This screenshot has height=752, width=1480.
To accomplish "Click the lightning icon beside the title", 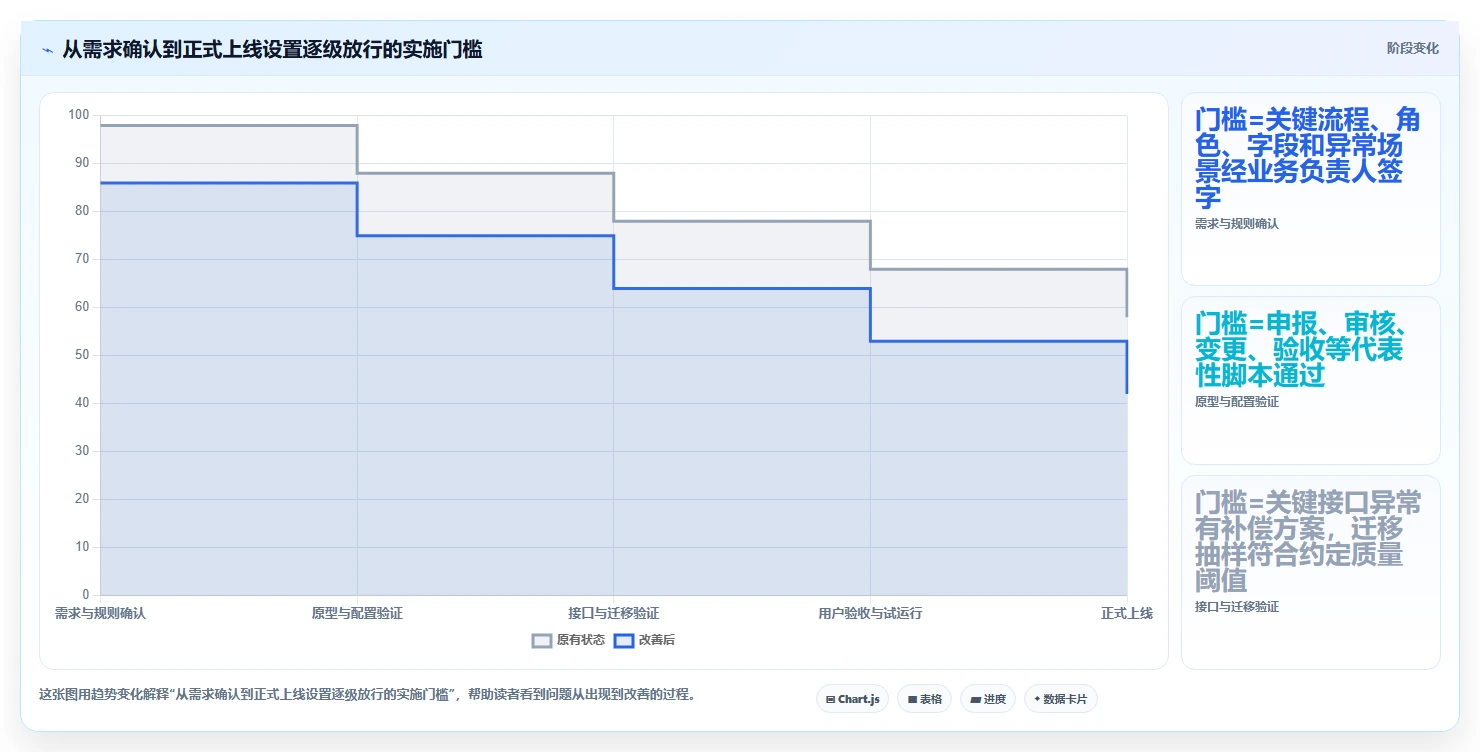I will pyautogui.click(x=48, y=49).
